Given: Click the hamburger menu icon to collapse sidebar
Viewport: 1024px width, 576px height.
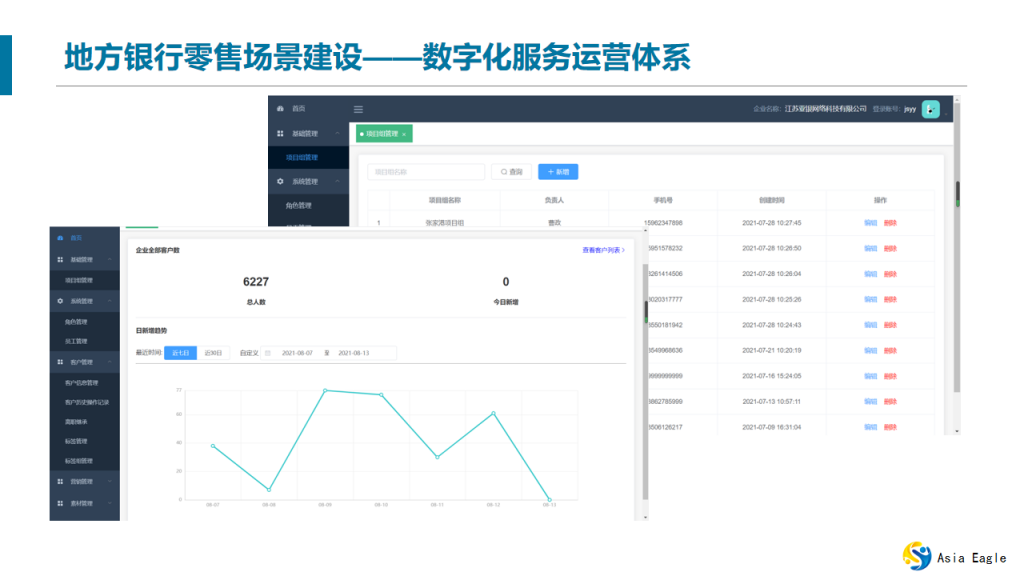Looking at the screenshot, I should 358,108.
